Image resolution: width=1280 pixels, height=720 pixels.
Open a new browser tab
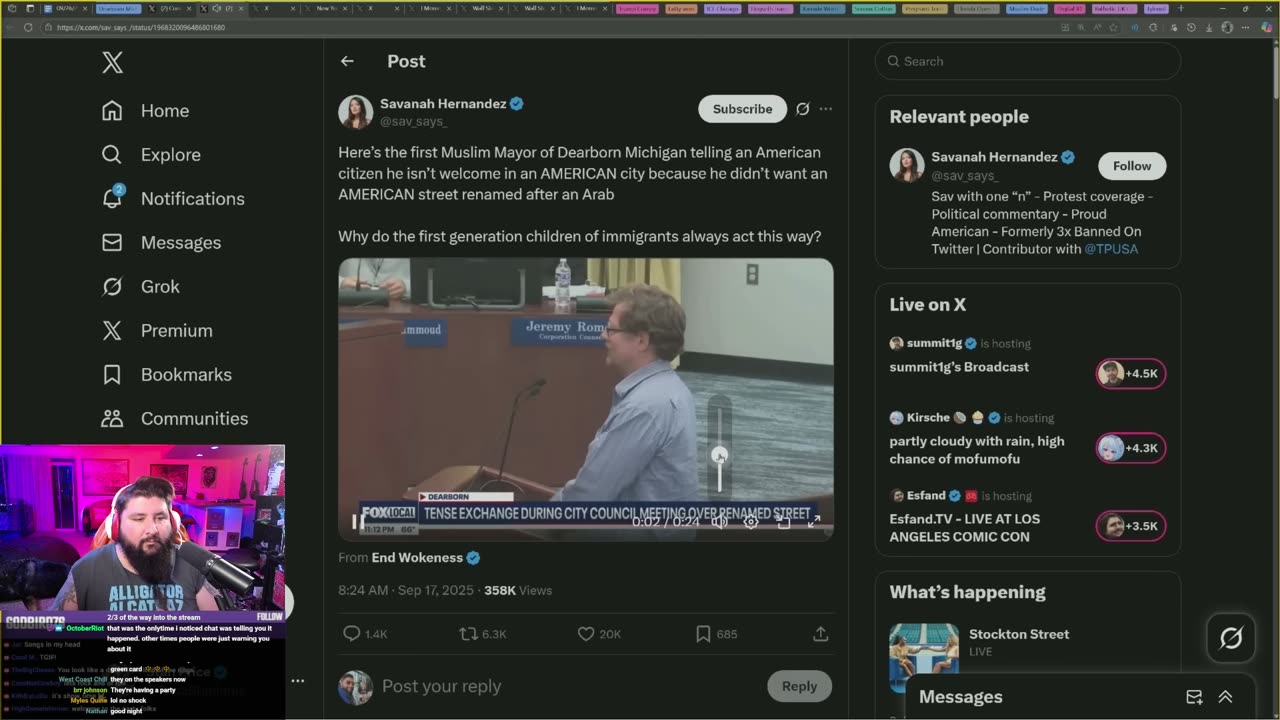point(1180,8)
